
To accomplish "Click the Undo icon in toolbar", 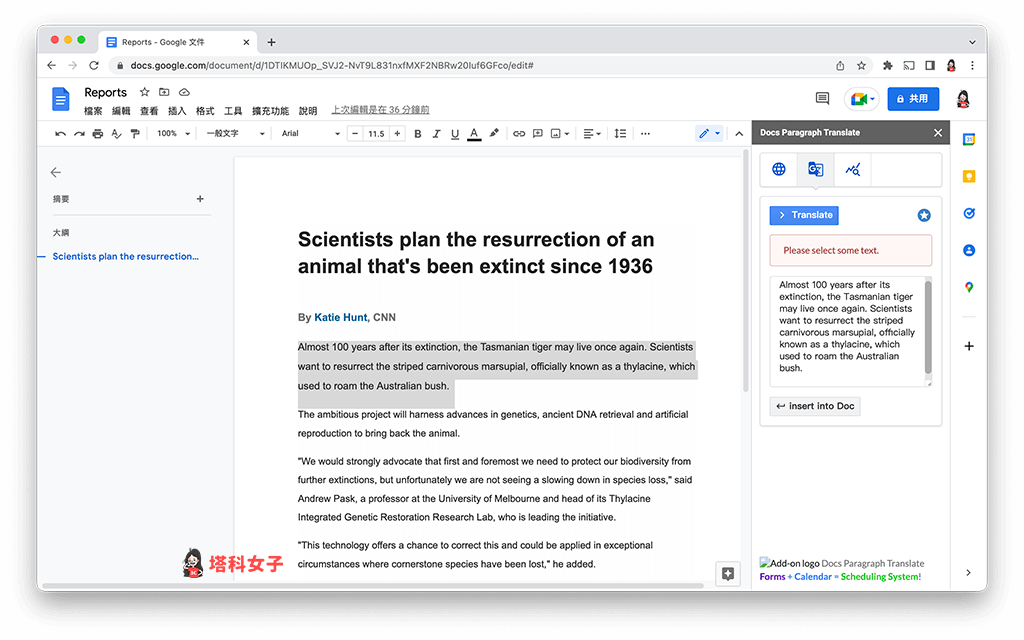I will [x=60, y=134].
